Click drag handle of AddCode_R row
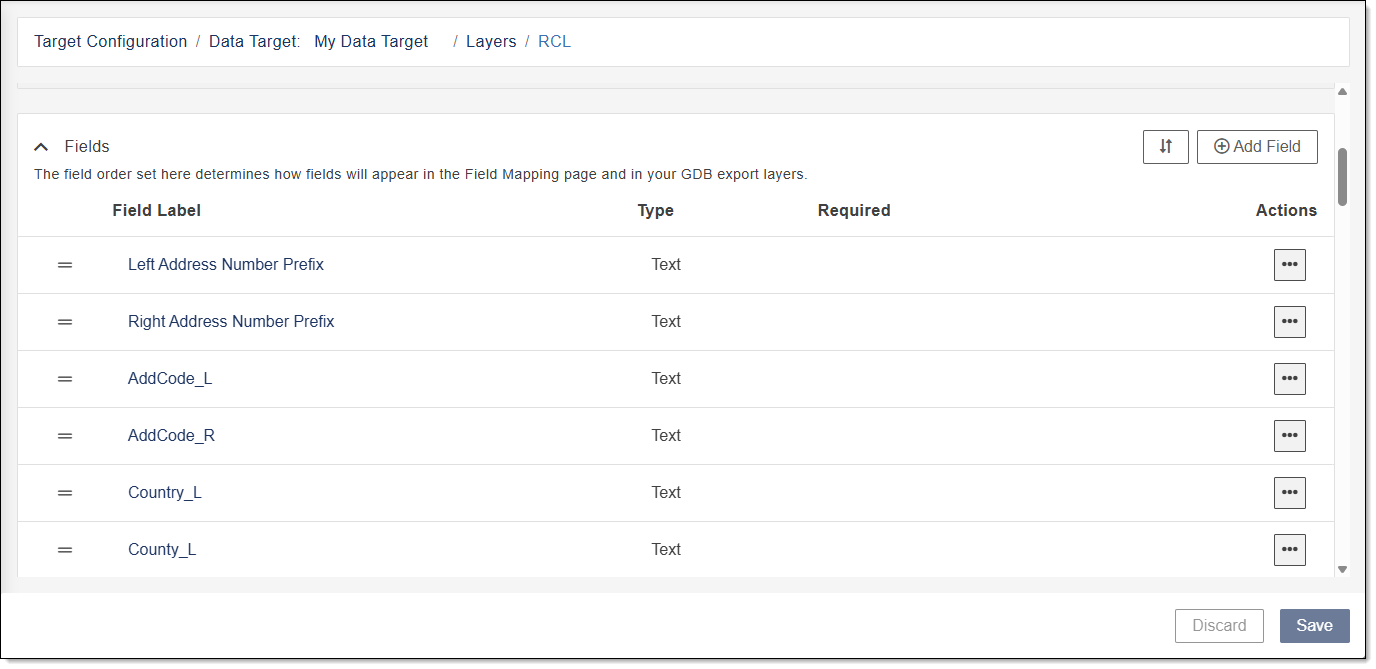The height and width of the screenshot is (669, 1376). click(65, 436)
